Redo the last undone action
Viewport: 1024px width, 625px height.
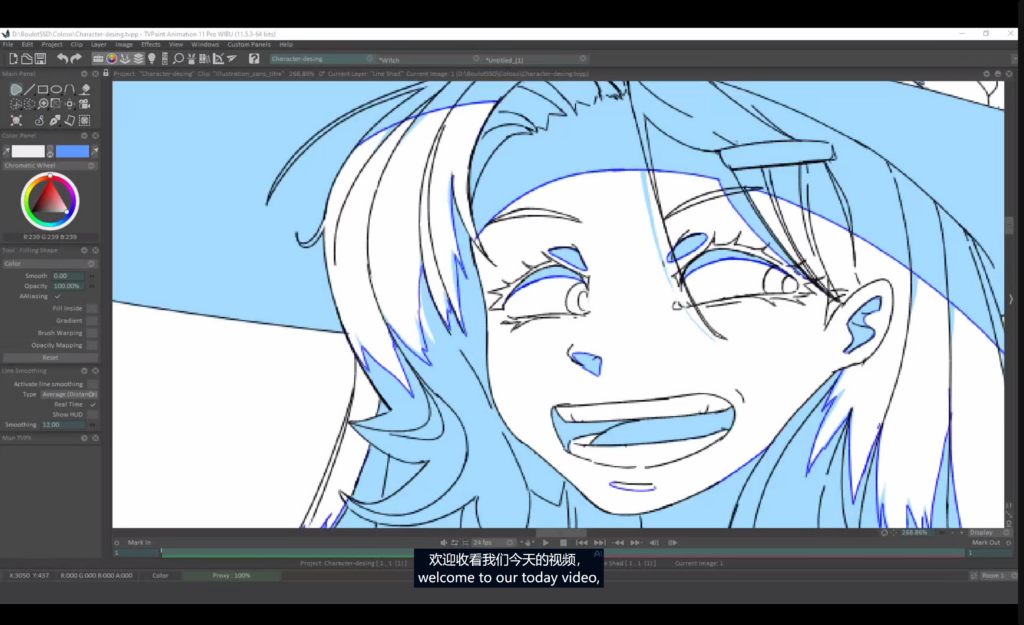click(x=76, y=59)
